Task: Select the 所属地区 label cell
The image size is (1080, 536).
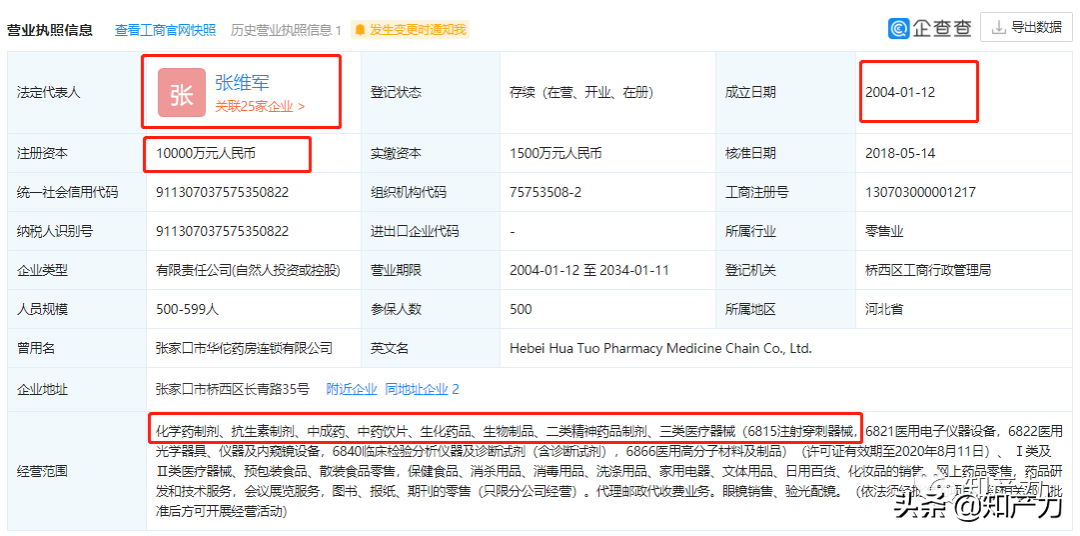Action: point(786,309)
